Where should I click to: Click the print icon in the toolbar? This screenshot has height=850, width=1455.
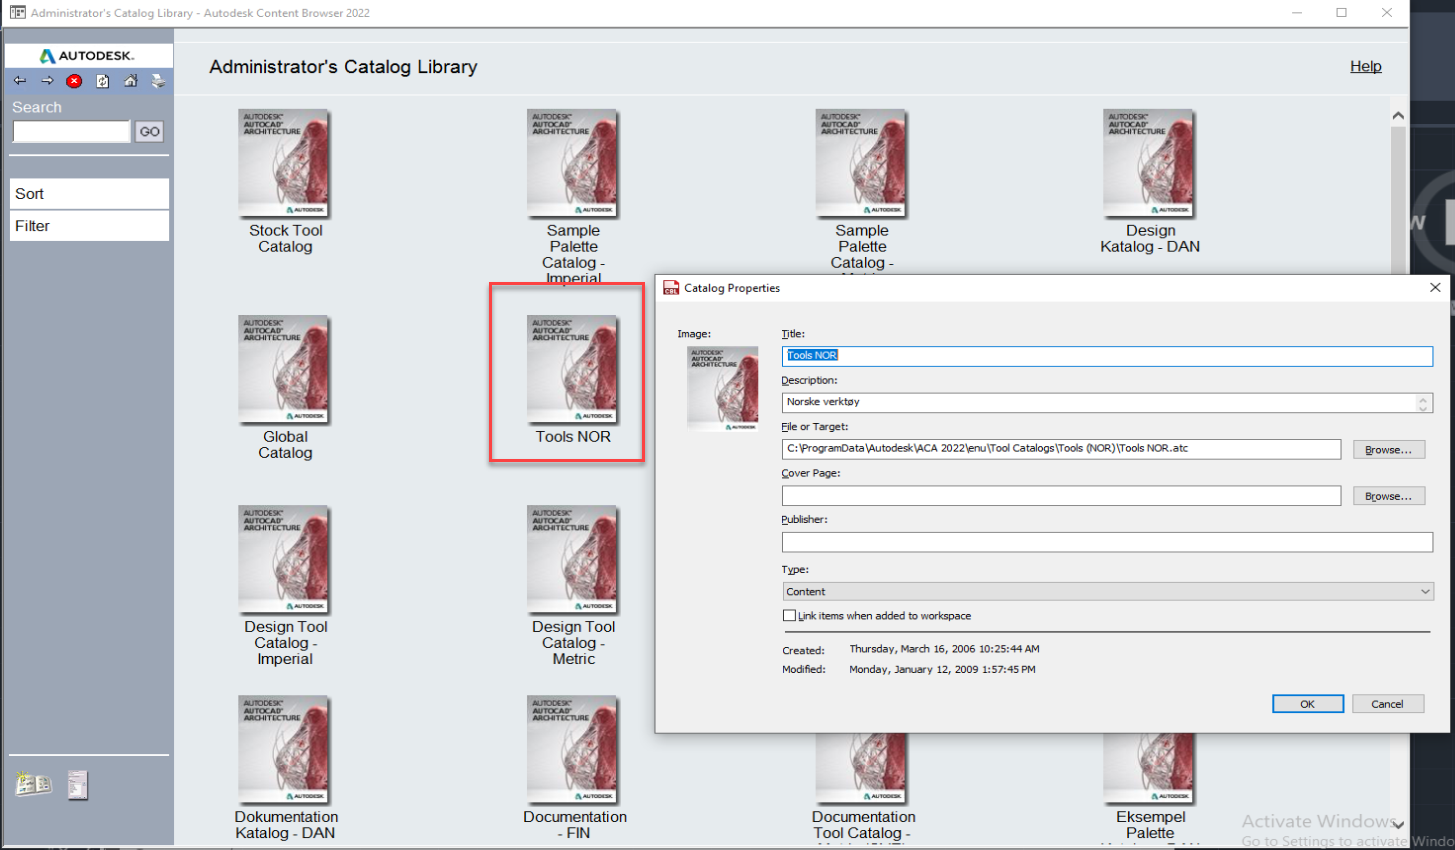tap(158, 81)
